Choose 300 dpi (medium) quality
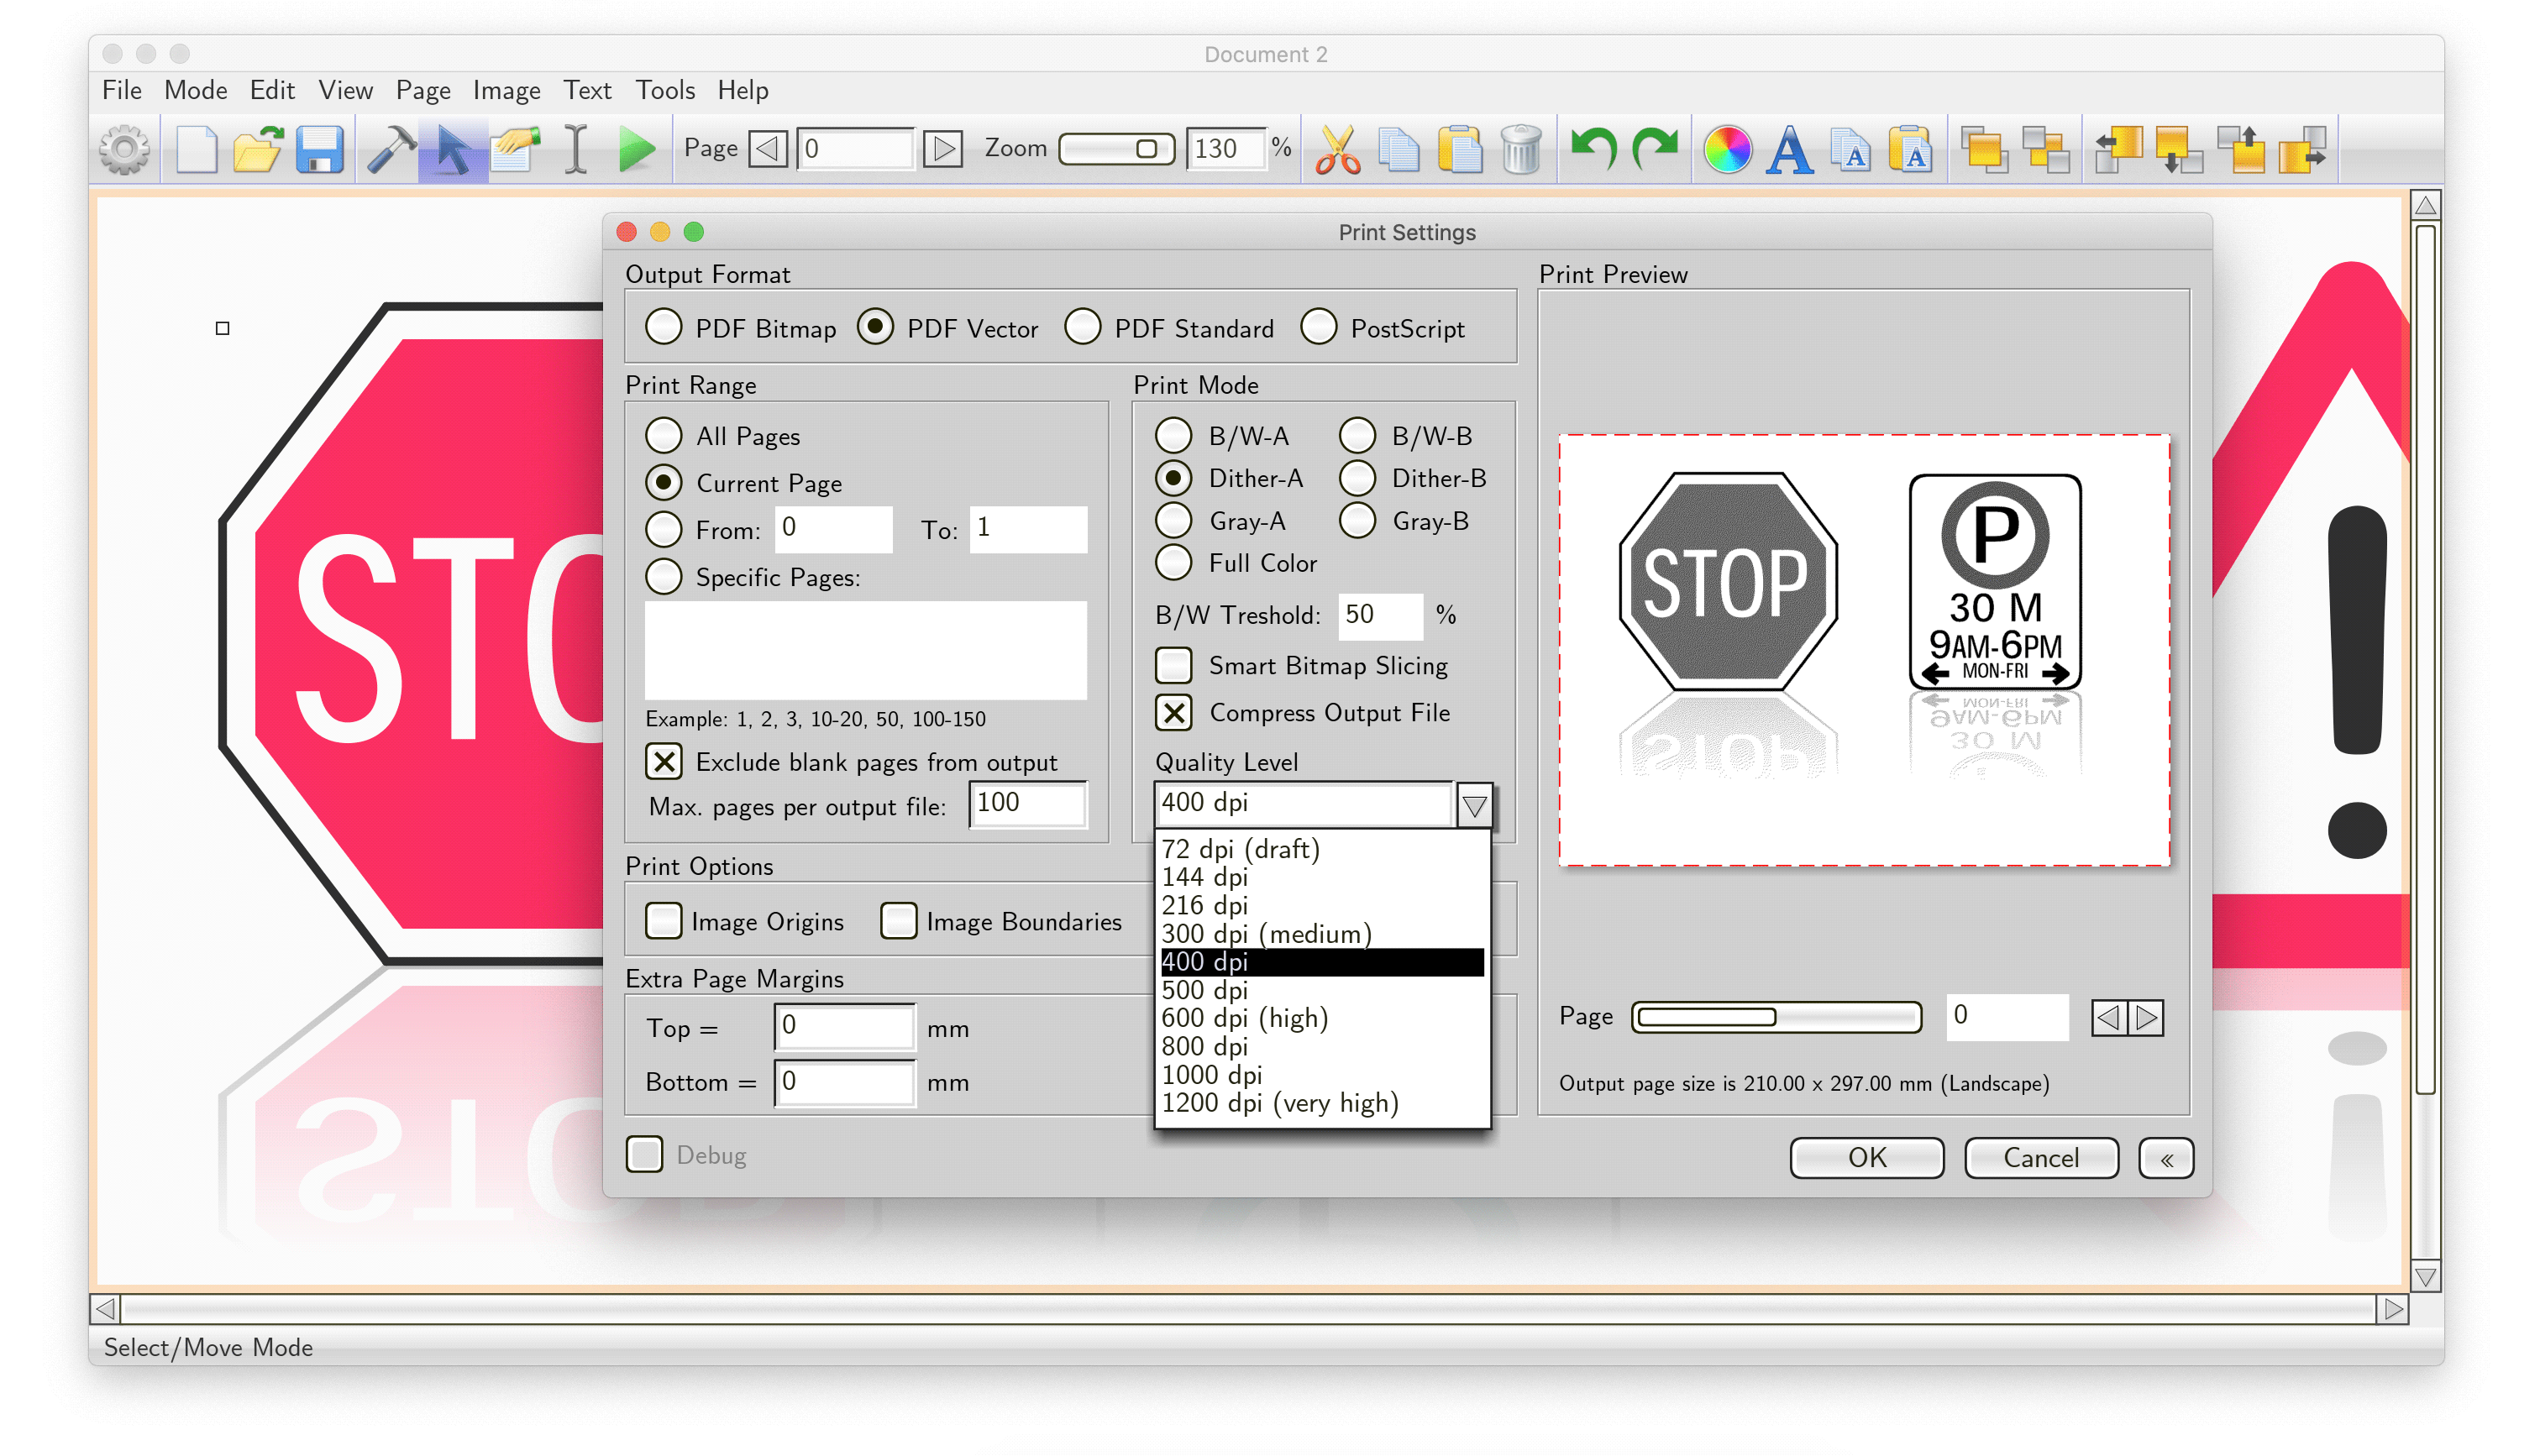This screenshot has width=2540, height=1456. coord(1322,934)
